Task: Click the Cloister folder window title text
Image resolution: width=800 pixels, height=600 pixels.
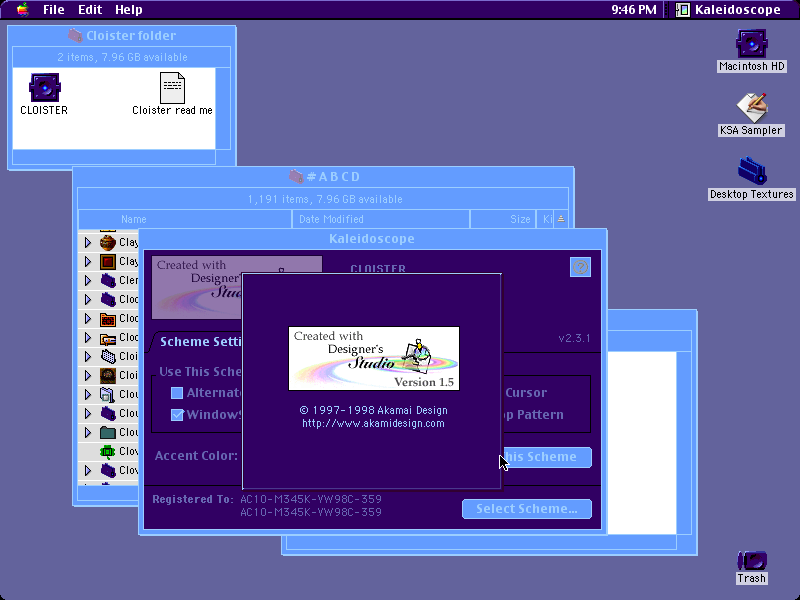Action: pyautogui.click(x=131, y=35)
